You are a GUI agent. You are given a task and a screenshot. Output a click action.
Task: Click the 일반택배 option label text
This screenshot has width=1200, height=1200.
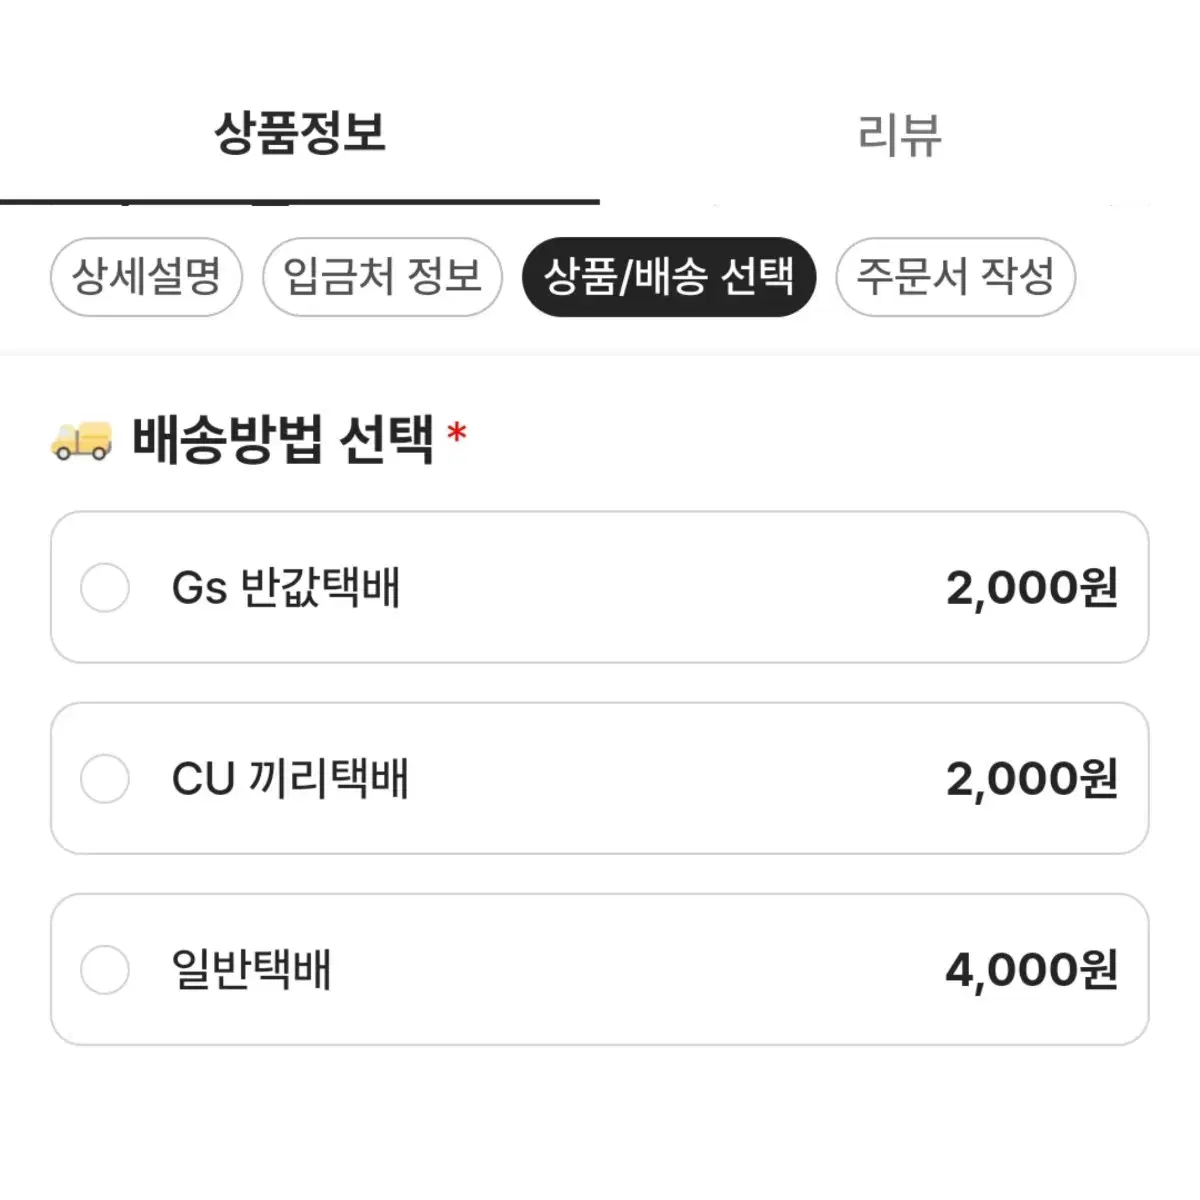coord(251,970)
